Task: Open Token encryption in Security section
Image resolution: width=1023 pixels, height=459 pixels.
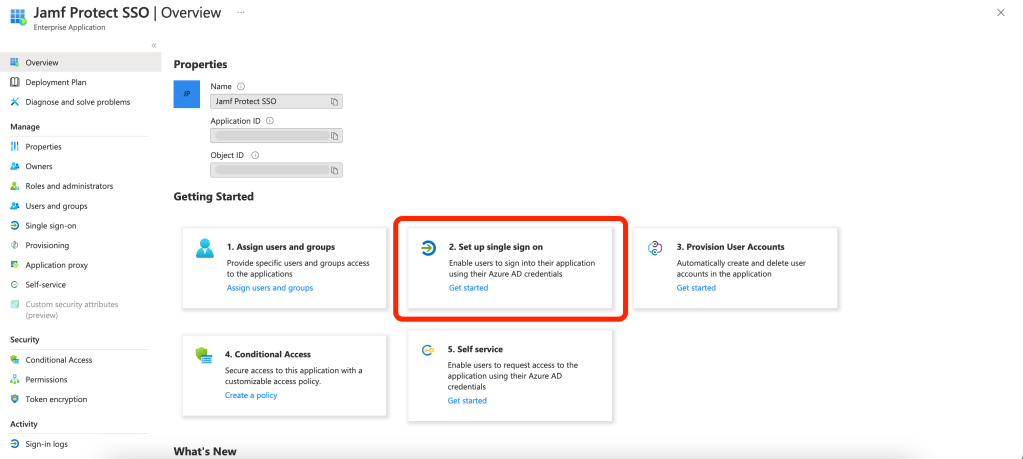Action: (x=56, y=399)
